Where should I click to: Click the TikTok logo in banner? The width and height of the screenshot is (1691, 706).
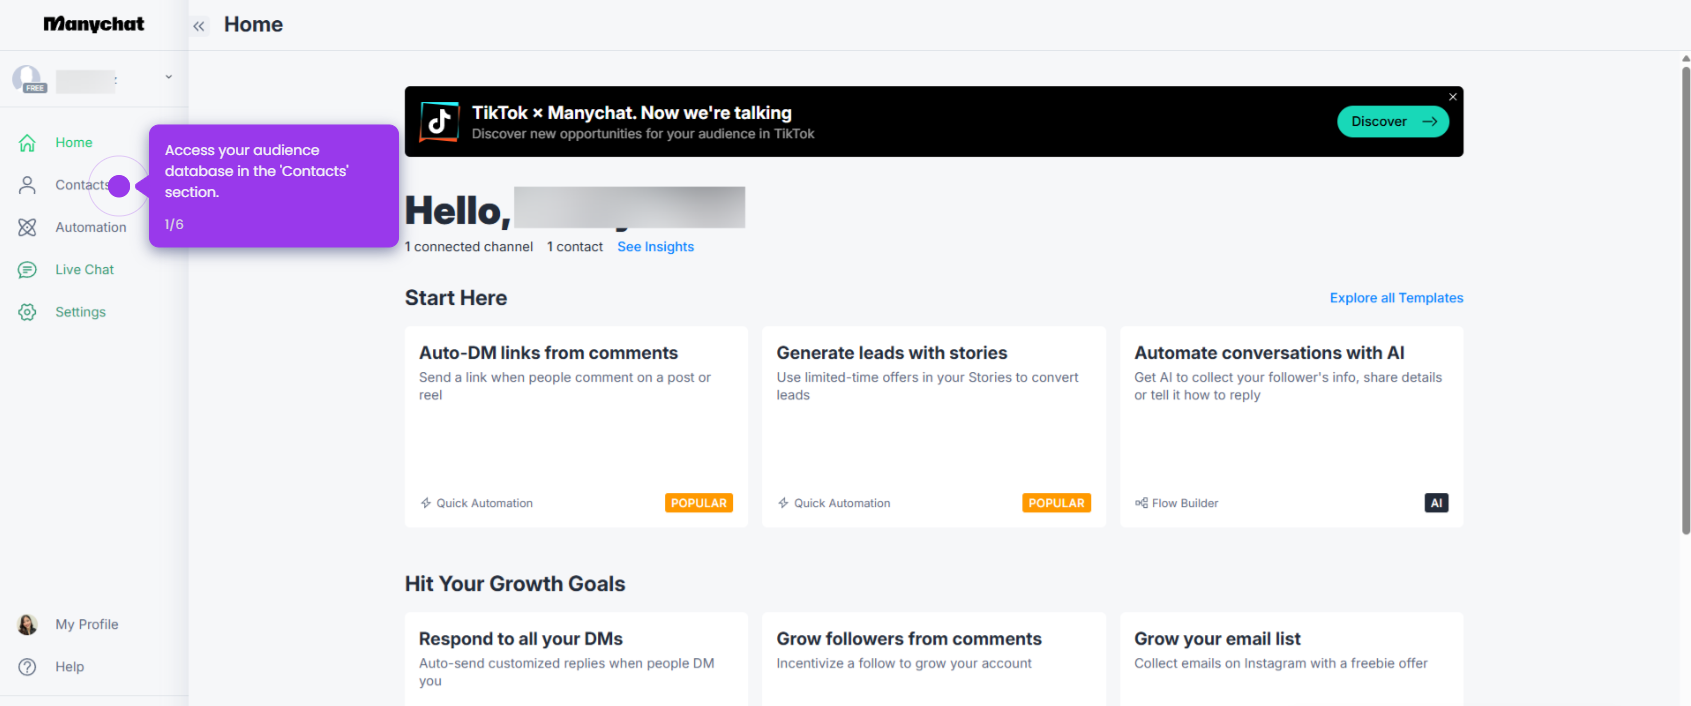point(439,122)
